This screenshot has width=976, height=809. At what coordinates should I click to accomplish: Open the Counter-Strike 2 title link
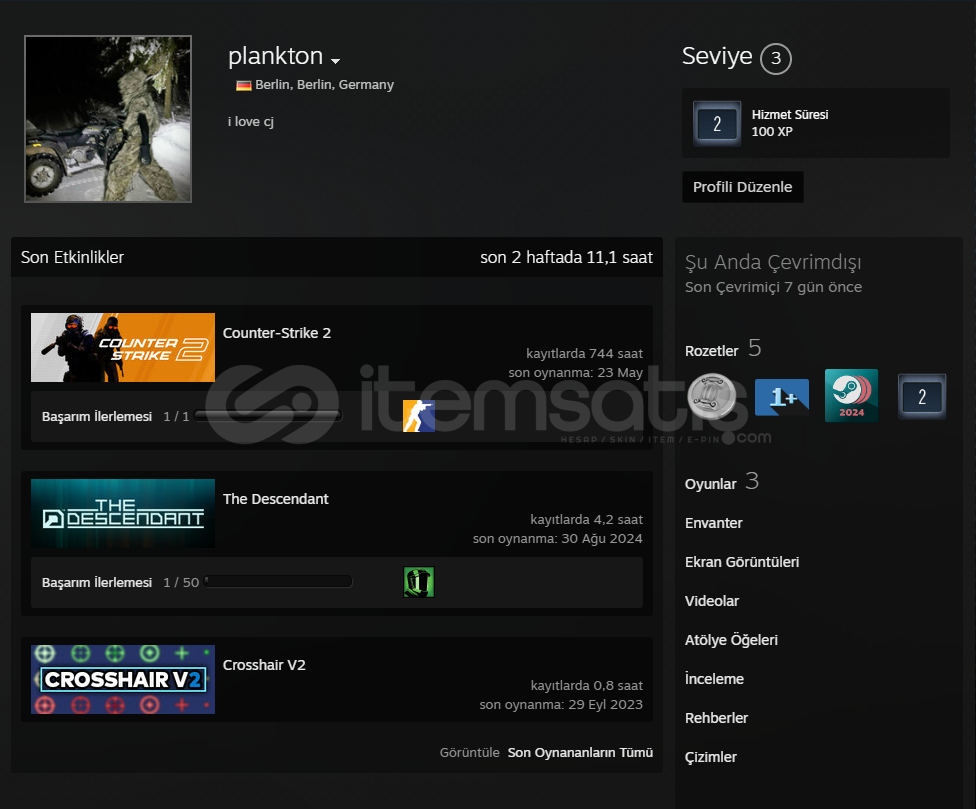[x=277, y=333]
